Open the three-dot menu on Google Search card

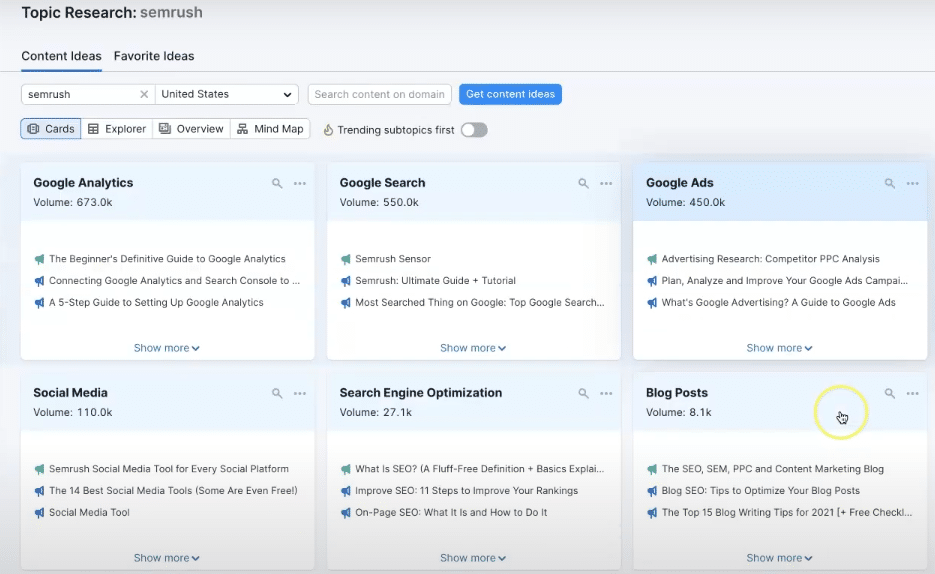pos(606,184)
